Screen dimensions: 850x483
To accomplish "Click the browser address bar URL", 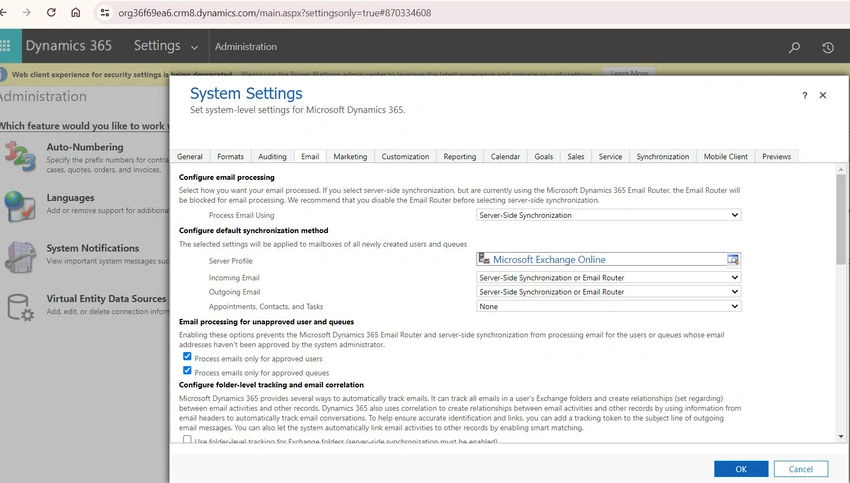I will point(275,12).
